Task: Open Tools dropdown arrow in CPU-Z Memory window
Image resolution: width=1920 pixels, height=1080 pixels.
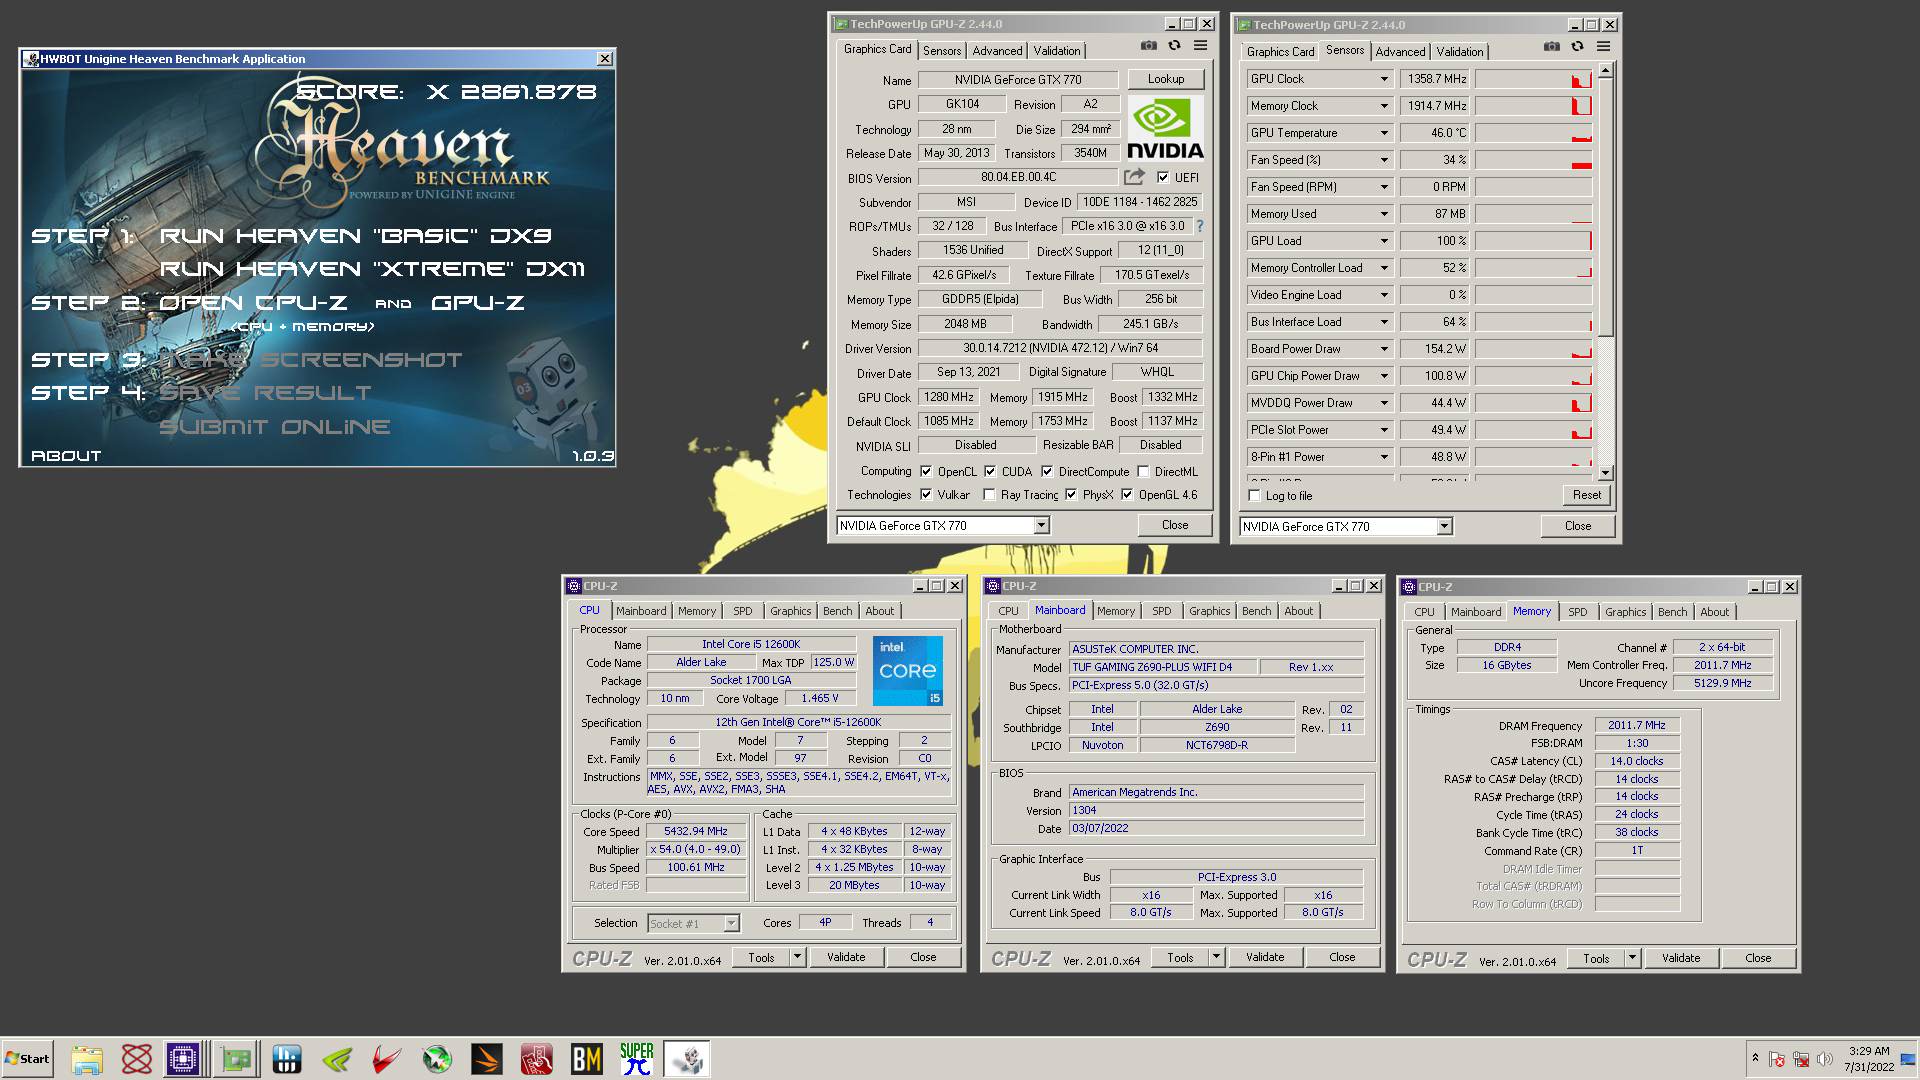Action: [1632, 959]
